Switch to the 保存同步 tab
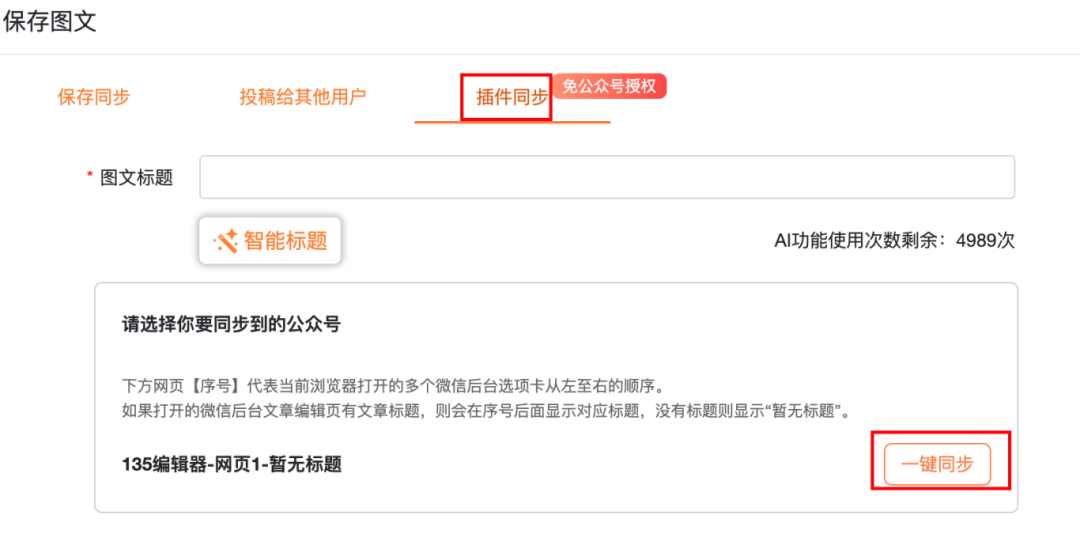This screenshot has width=1080, height=534. point(94,97)
